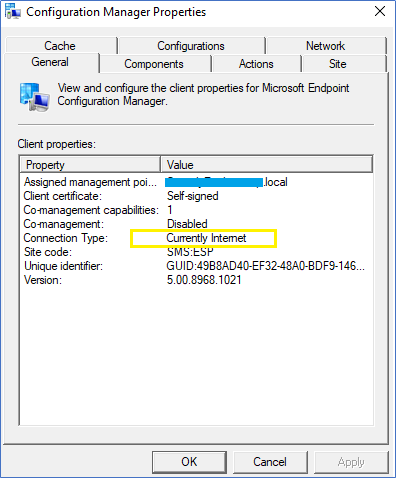Click the 'SMS:ESP' site code value
396x478 pixels.
pos(190,252)
